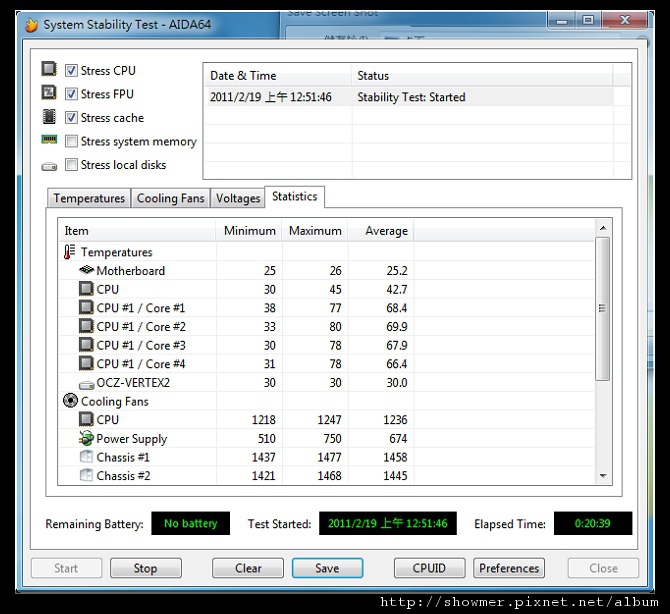Click the Power Supply minimum value 510
The height and width of the screenshot is (614, 670).
pyautogui.click(x=267, y=439)
